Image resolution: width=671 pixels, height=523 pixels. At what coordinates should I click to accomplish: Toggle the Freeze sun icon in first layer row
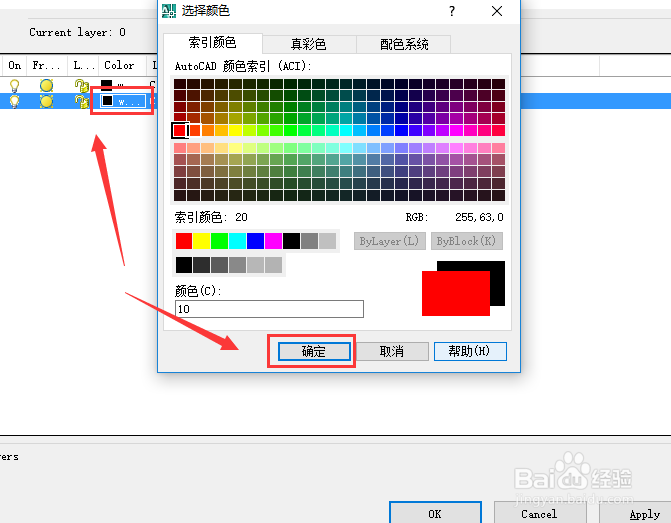[46, 86]
